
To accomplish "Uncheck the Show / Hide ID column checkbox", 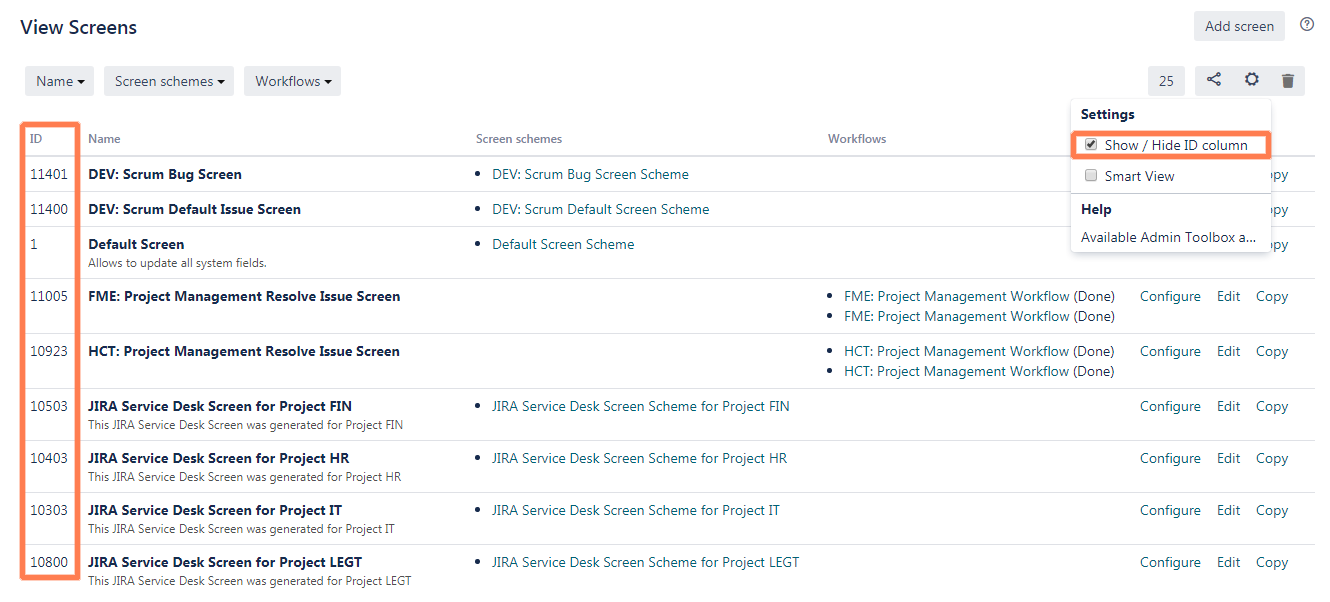I will (x=1091, y=144).
